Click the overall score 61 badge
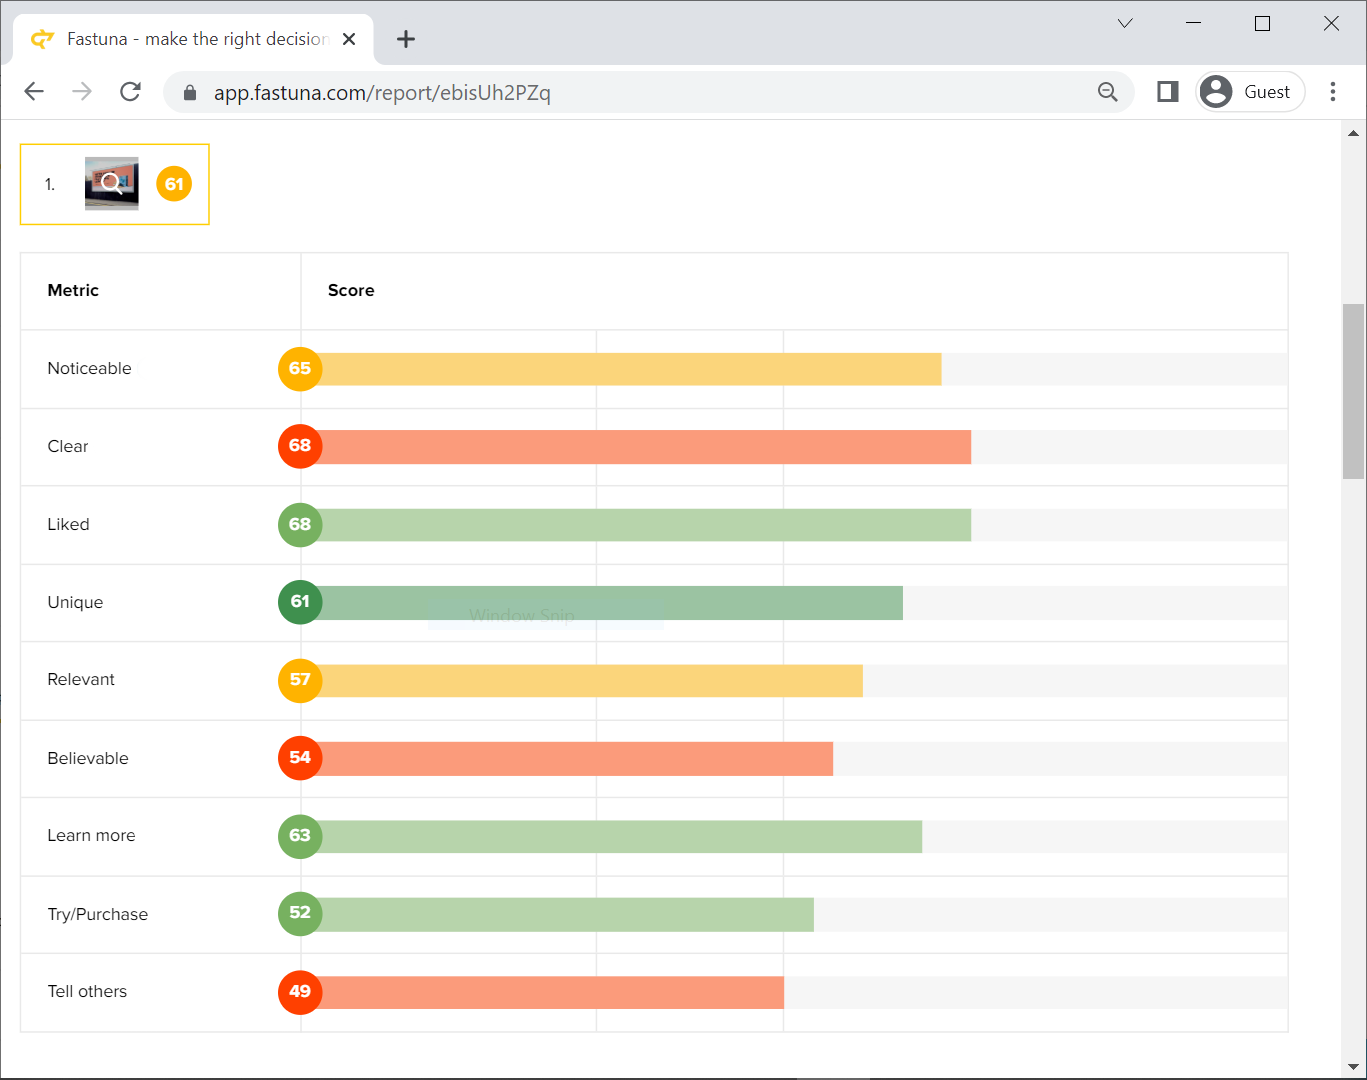 pos(174,184)
